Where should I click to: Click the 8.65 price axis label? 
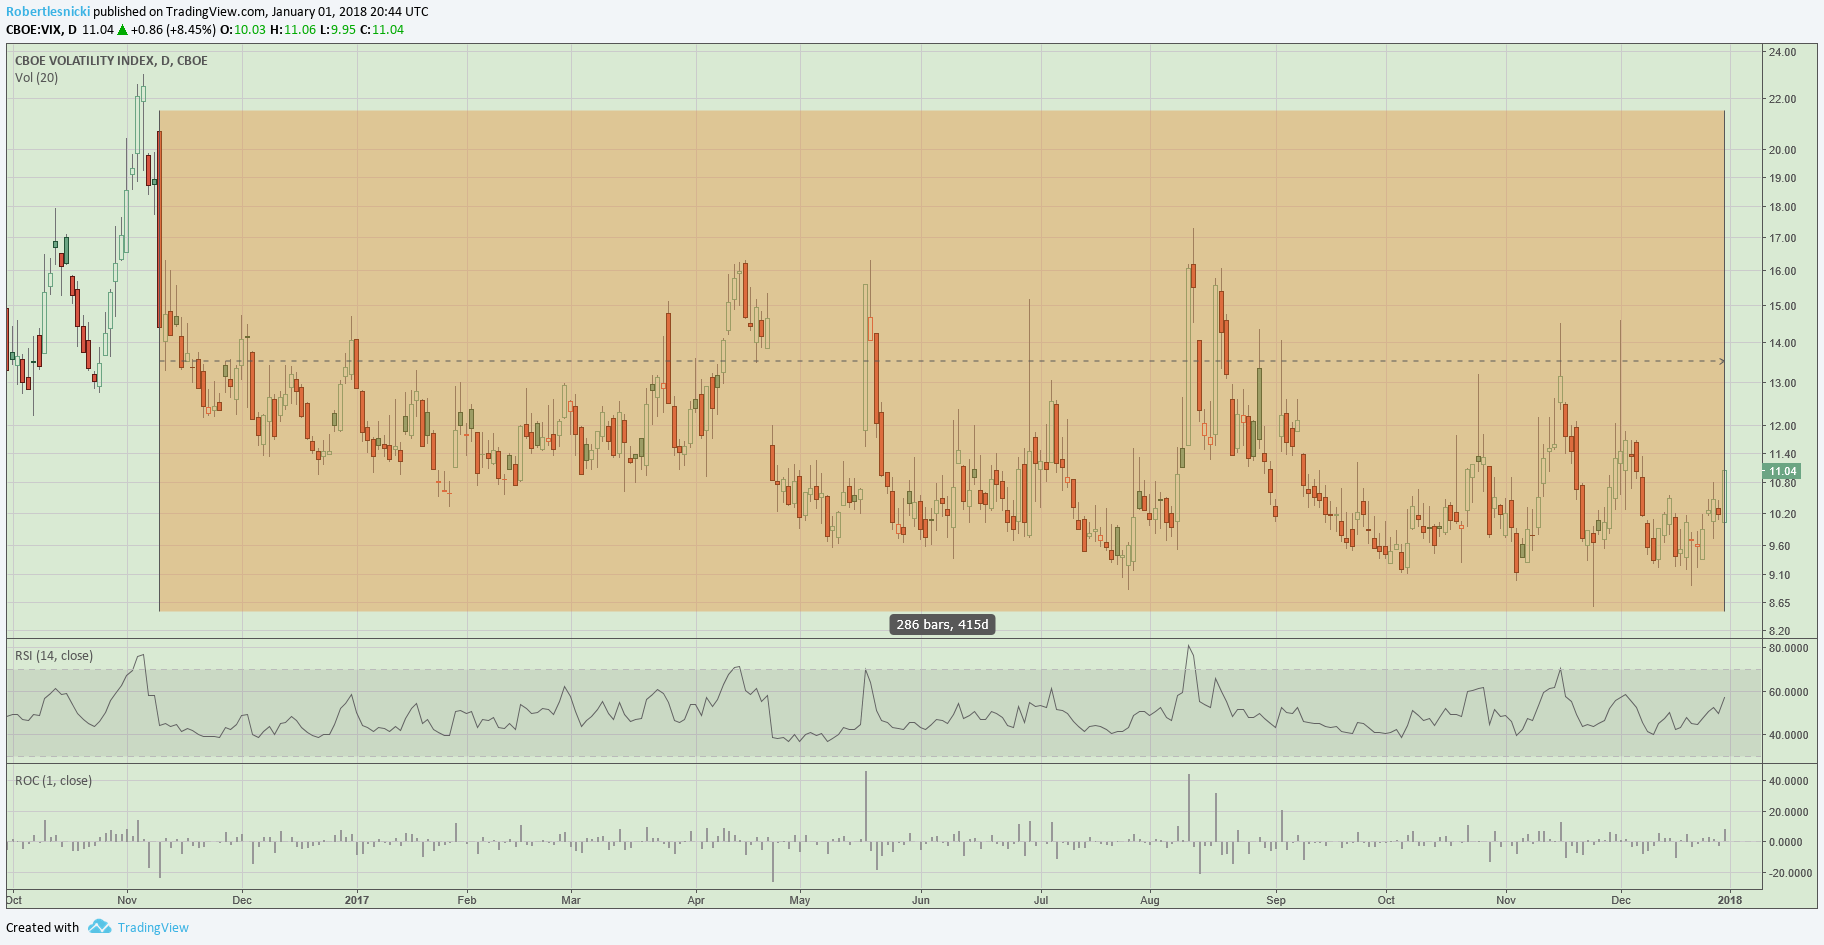click(1779, 603)
